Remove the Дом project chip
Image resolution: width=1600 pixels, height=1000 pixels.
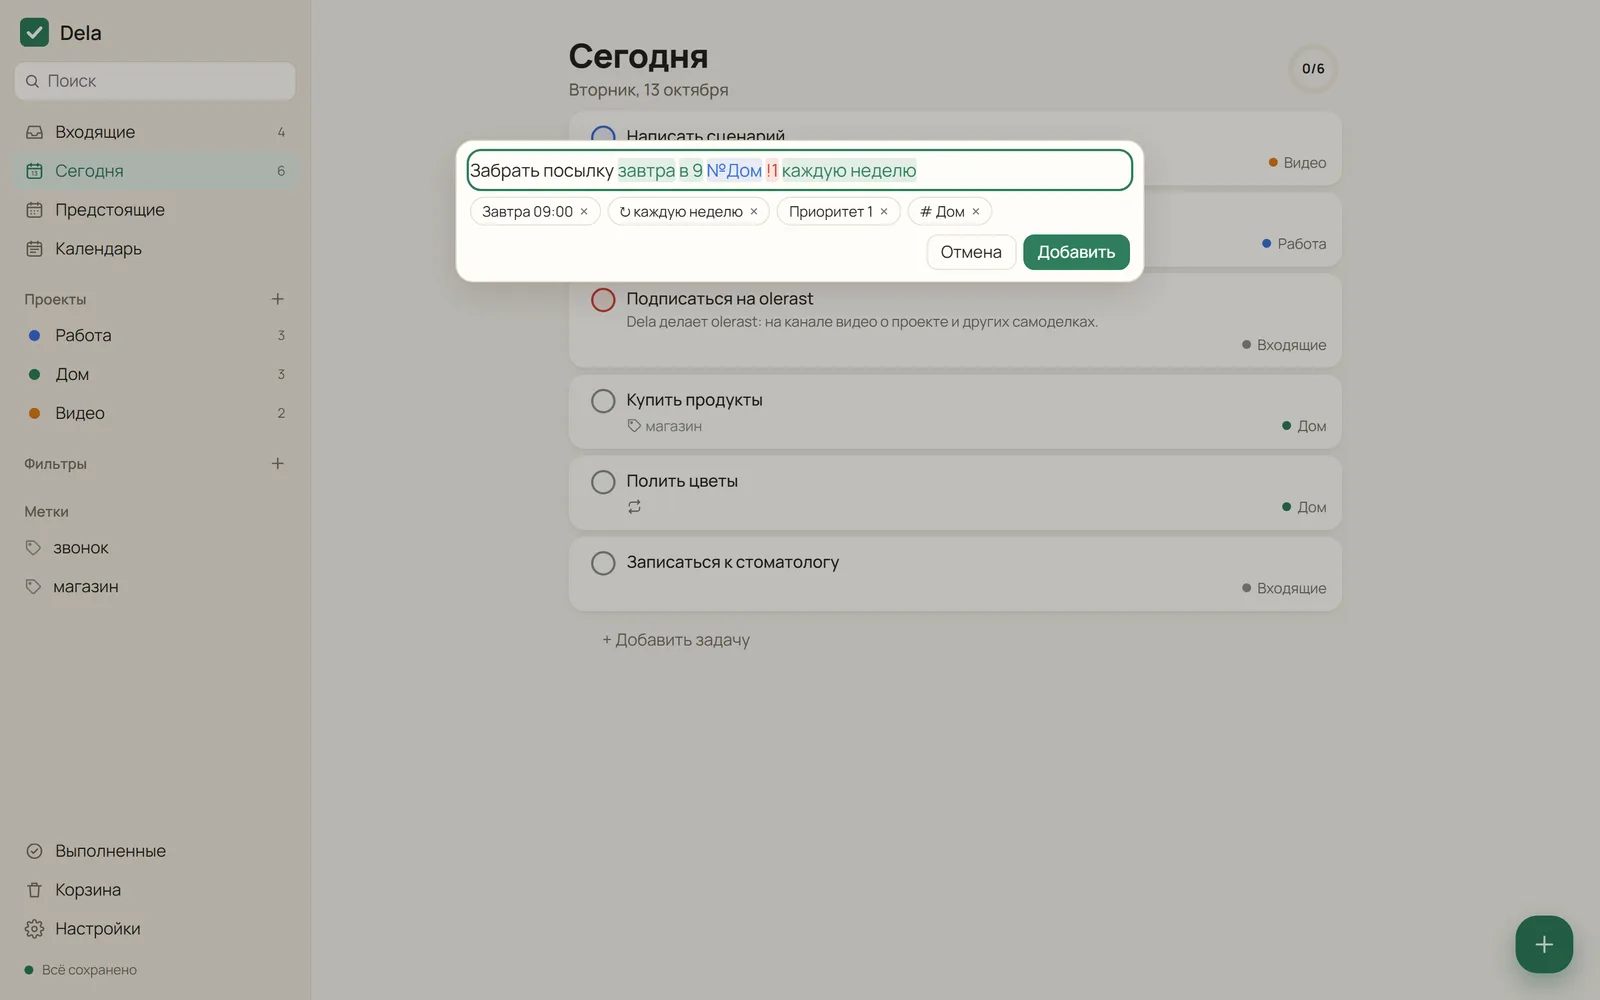[x=976, y=212]
